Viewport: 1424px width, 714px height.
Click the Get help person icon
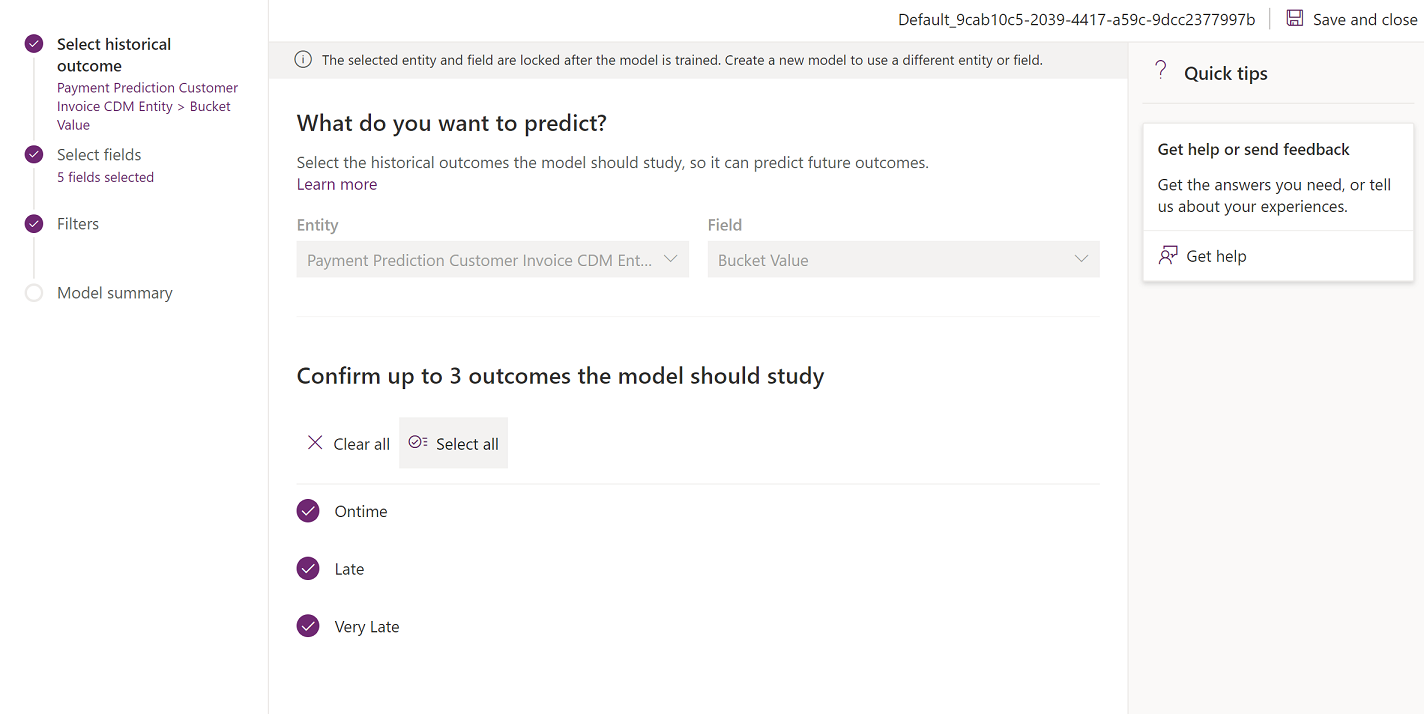coord(1168,256)
